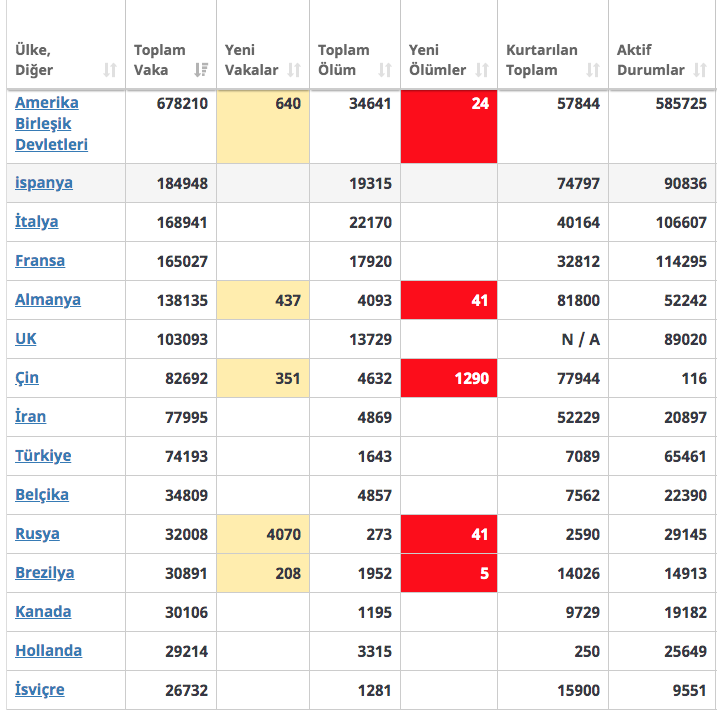Sort table by Yeni Vakalar arrows

293,70
